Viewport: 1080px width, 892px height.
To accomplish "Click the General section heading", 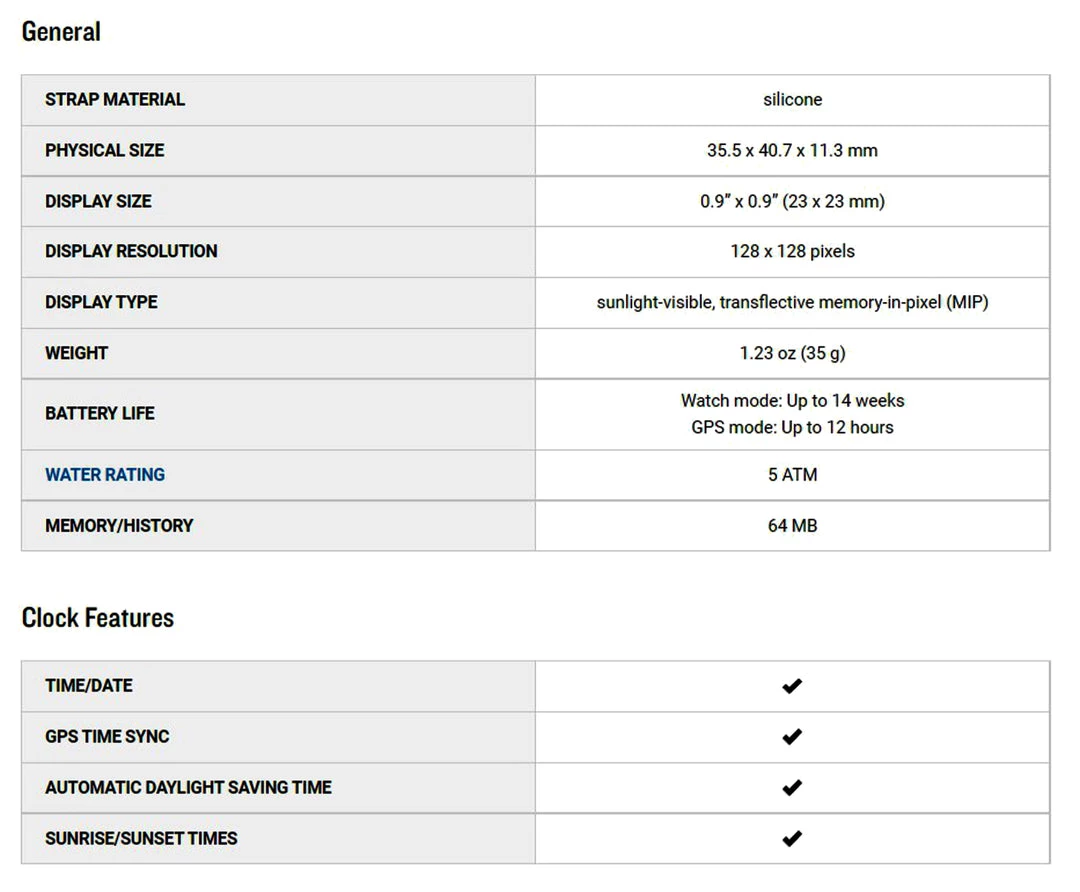I will 61,32.
